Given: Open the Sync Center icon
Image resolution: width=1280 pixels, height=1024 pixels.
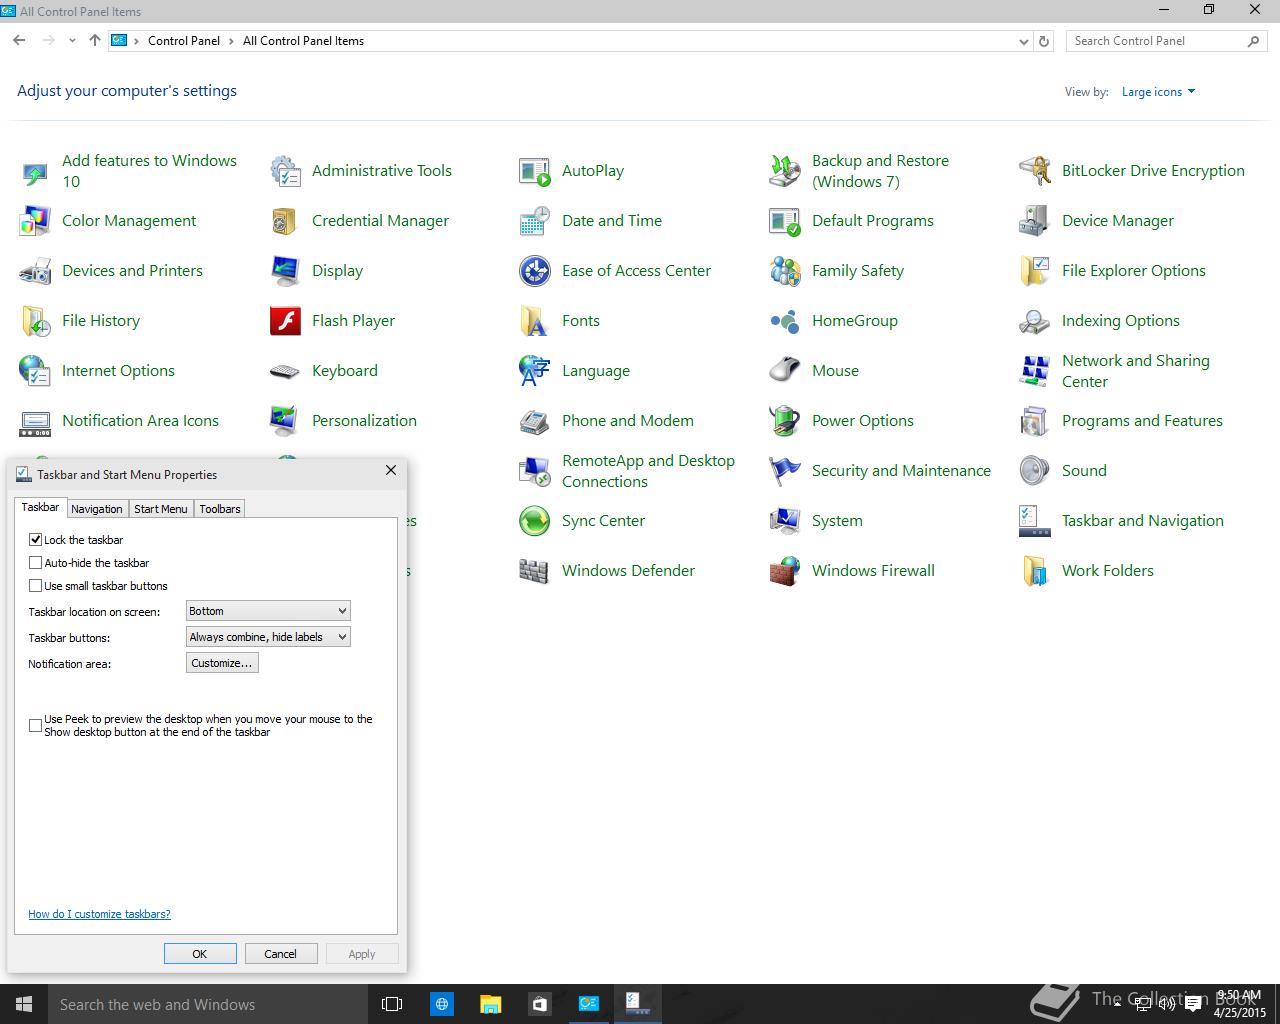Looking at the screenshot, I should (x=535, y=521).
